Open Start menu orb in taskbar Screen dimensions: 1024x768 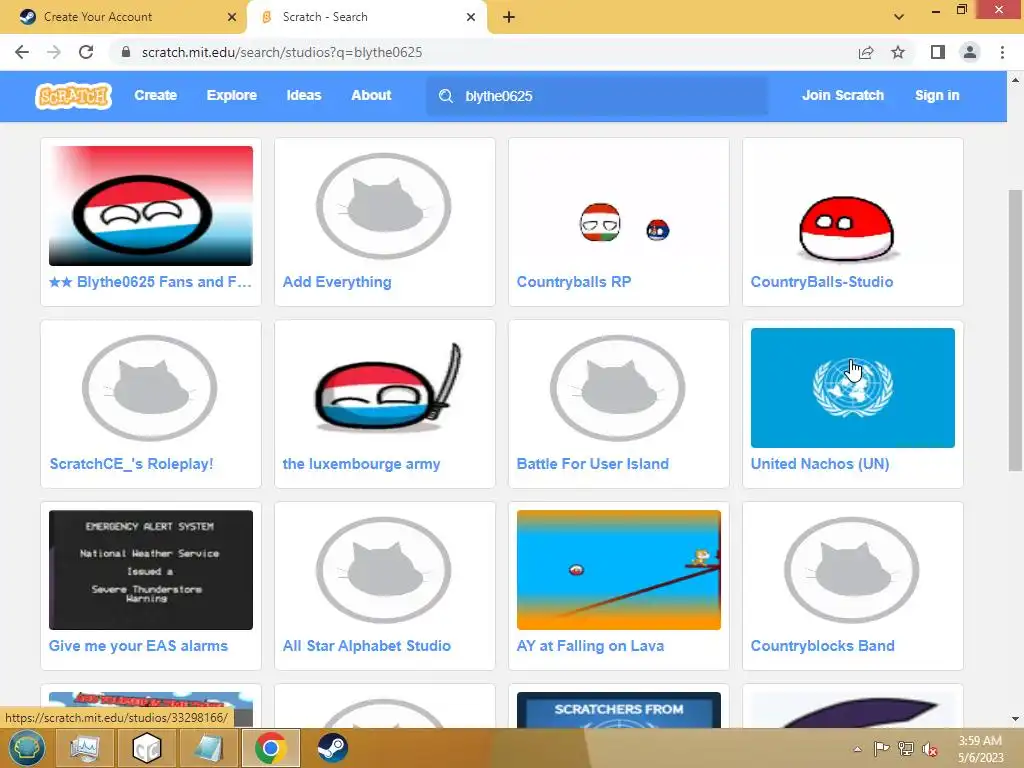(27, 748)
